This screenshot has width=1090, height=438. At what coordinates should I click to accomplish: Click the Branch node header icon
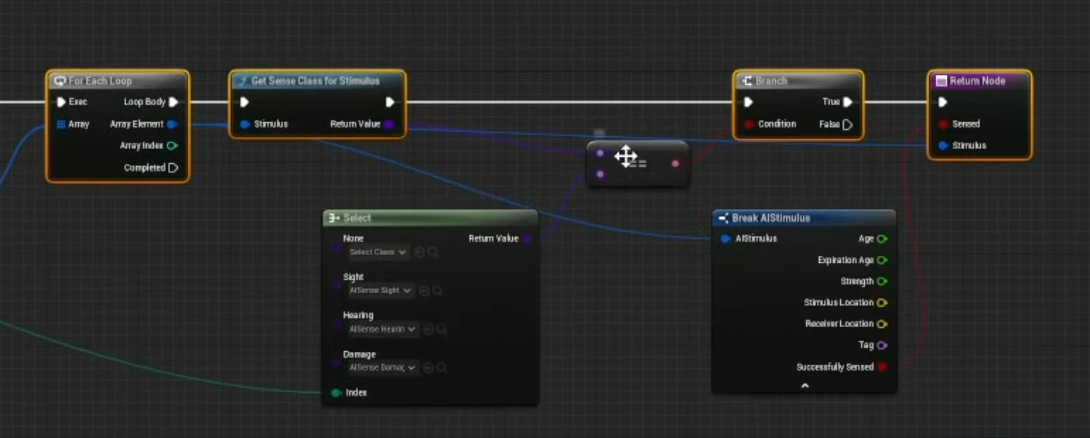[746, 81]
